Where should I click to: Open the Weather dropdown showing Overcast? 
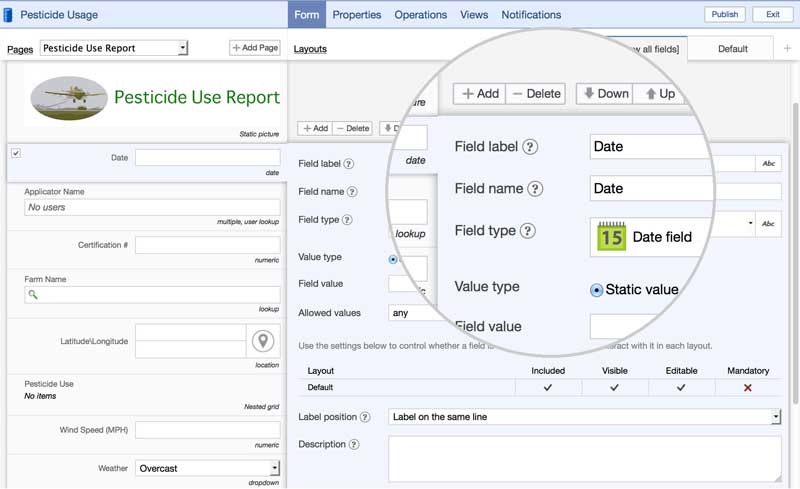click(x=207, y=468)
